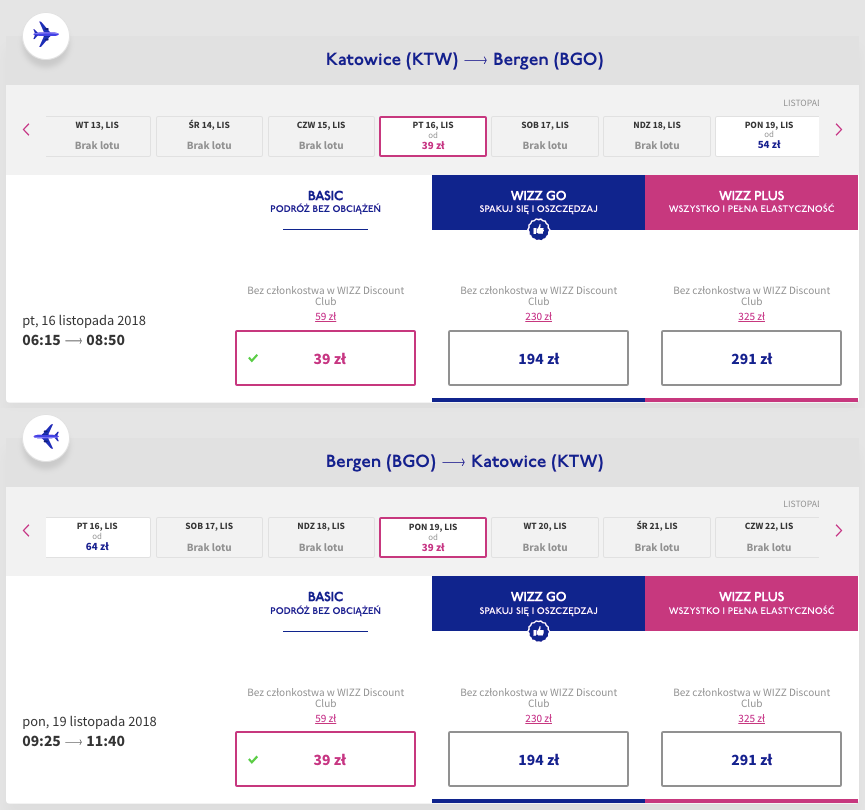Screen dimensions: 865x812
Task: Click the selected return date PON 19
Action: (433, 538)
